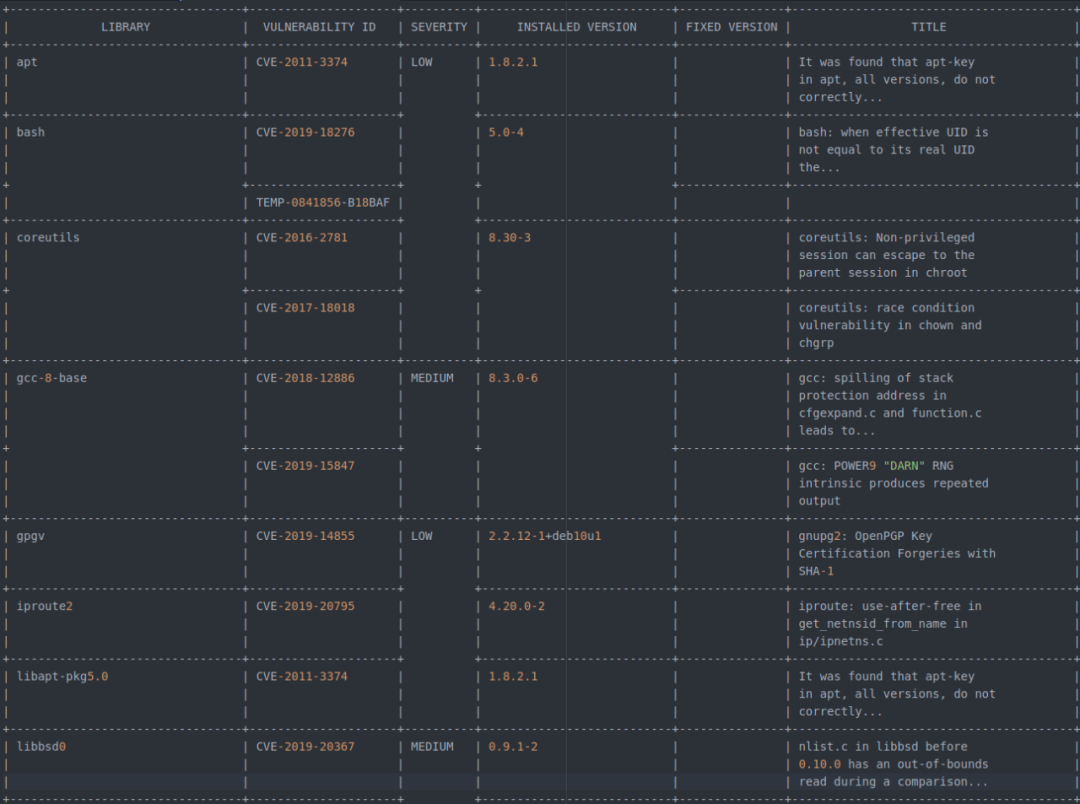Image resolution: width=1080 pixels, height=804 pixels.
Task: Click MEDIUM severity in the gcc-8-base row
Action: (x=432, y=378)
